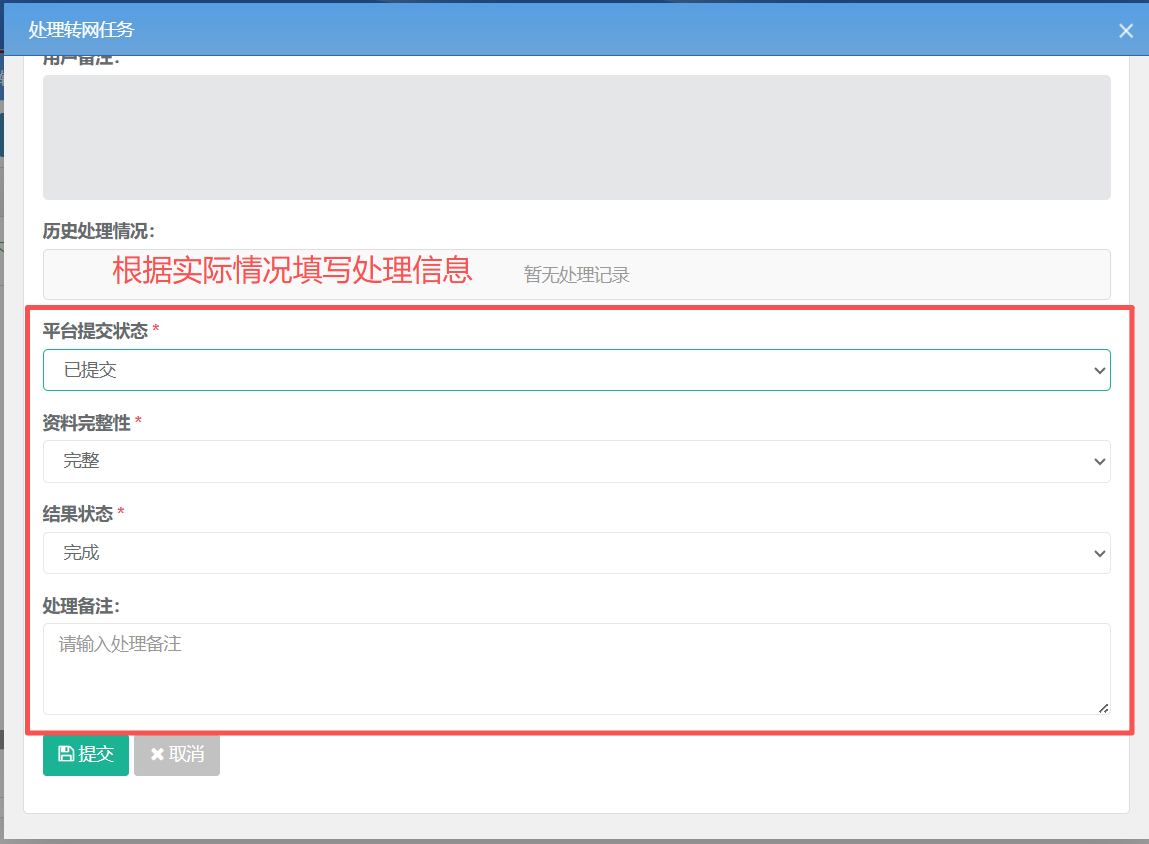The image size is (1149, 844).
Task: Click the 历史处理情况 section label
Action: pos(98,231)
